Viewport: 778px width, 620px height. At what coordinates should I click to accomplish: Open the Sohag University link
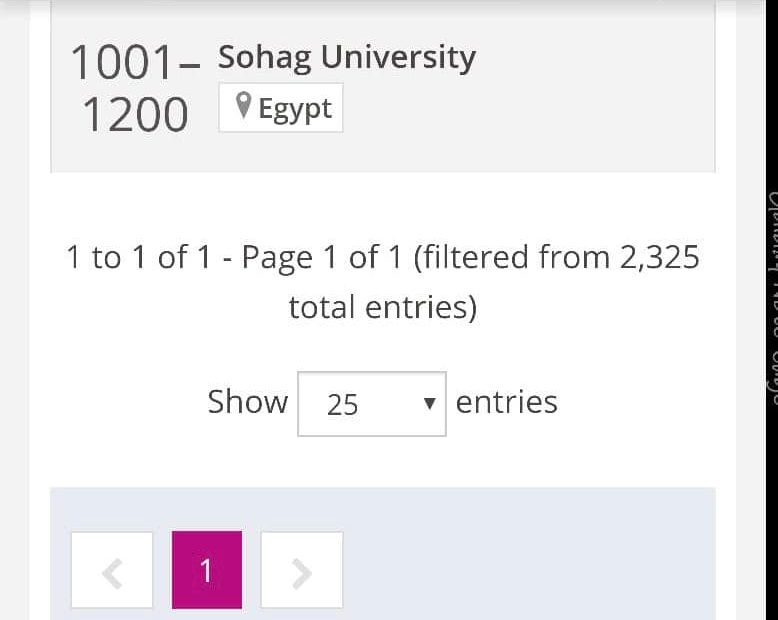click(346, 58)
